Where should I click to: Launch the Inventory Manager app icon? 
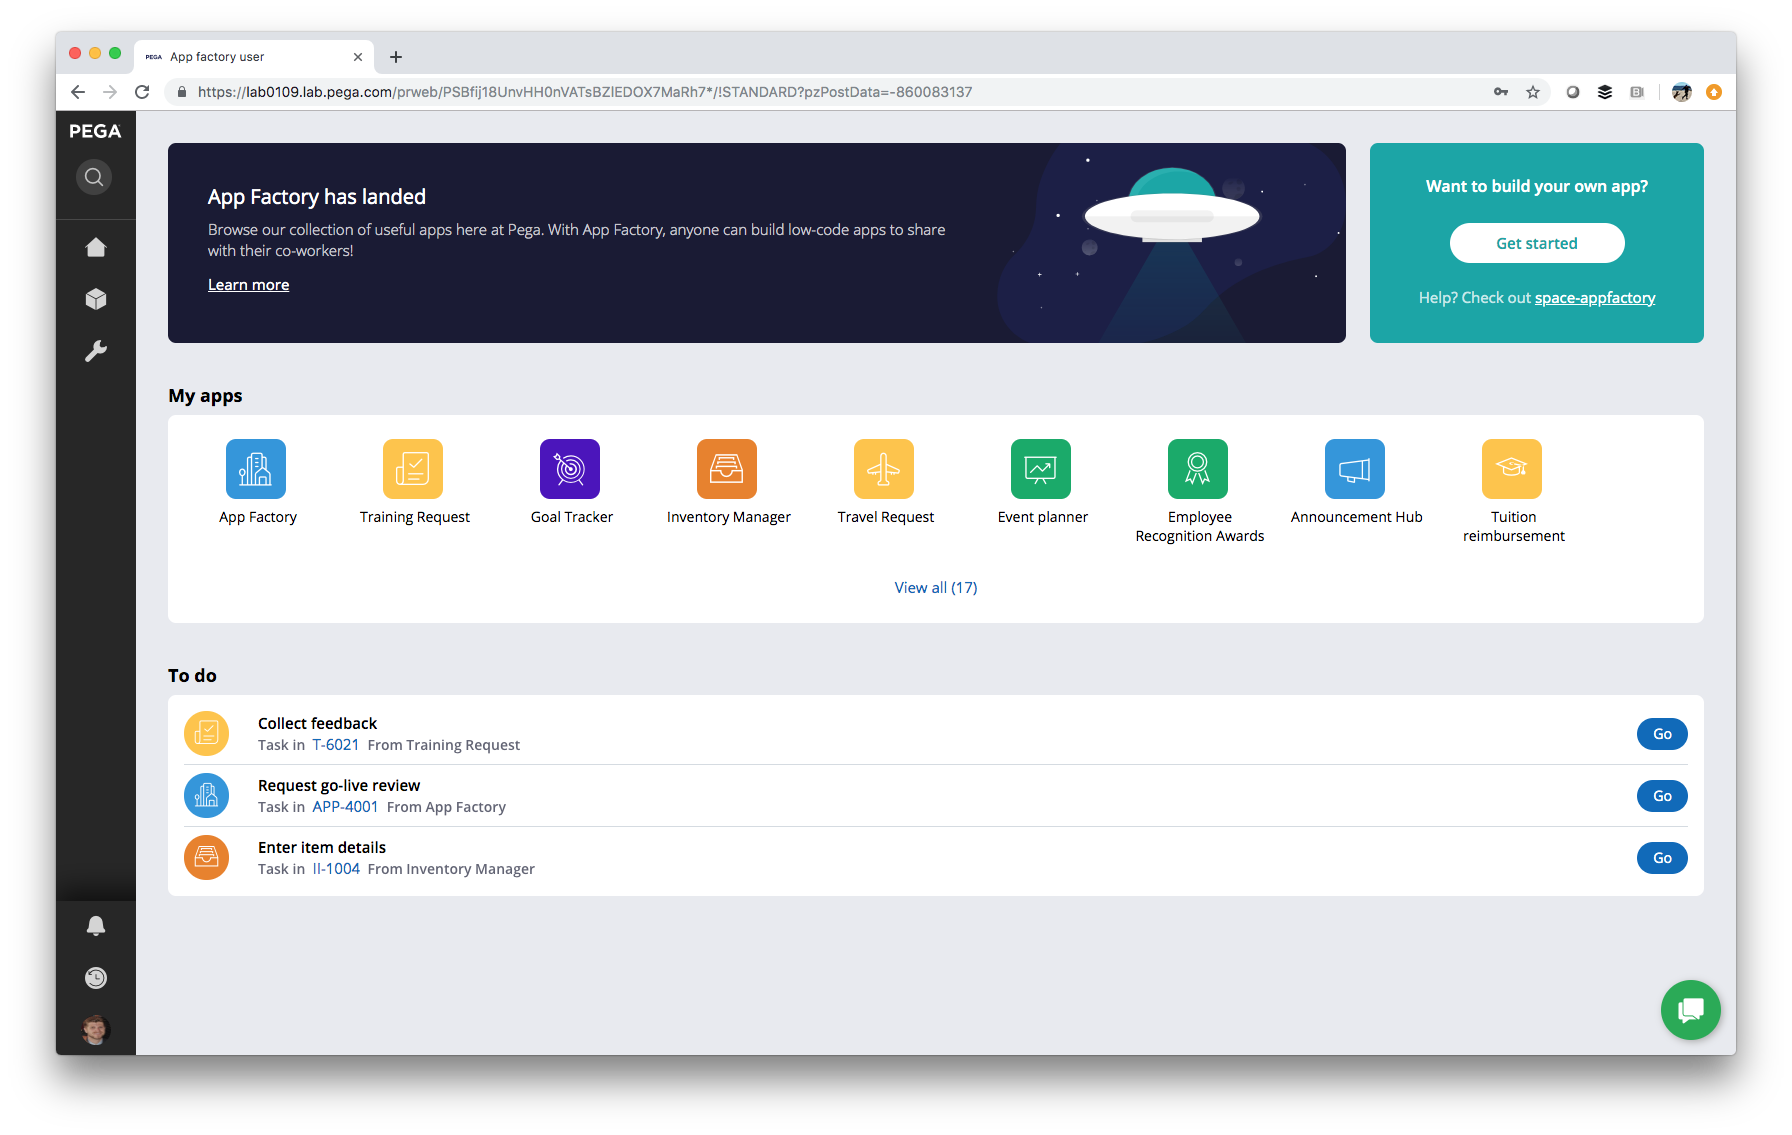coord(727,469)
